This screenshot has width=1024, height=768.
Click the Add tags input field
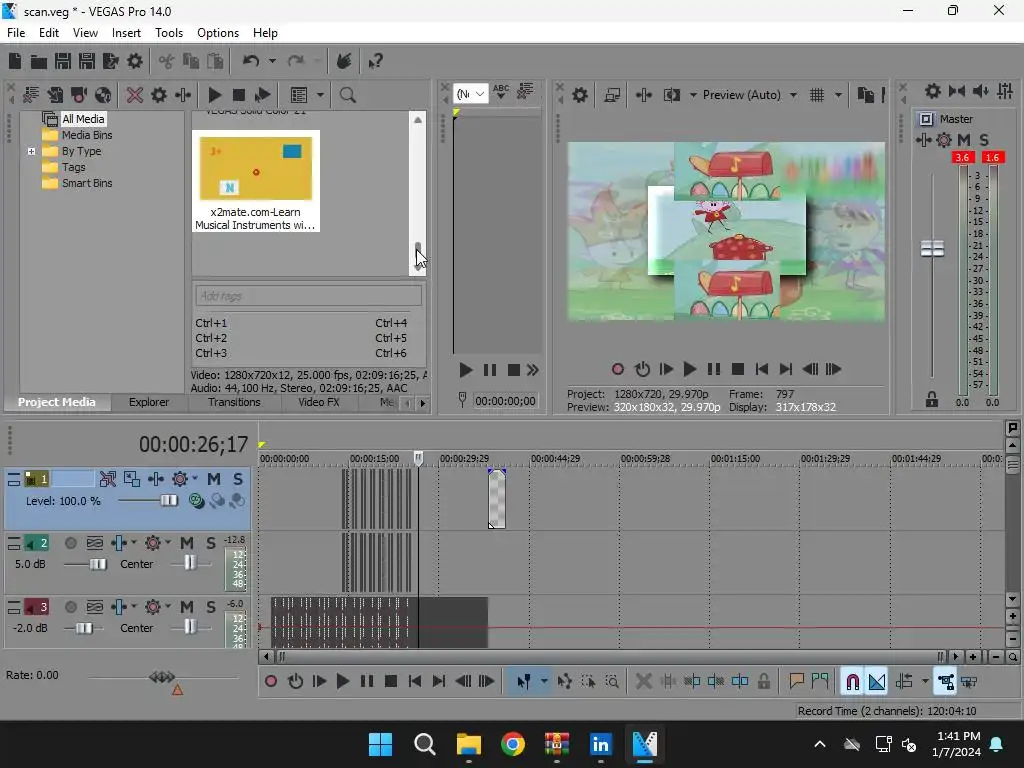click(x=308, y=296)
